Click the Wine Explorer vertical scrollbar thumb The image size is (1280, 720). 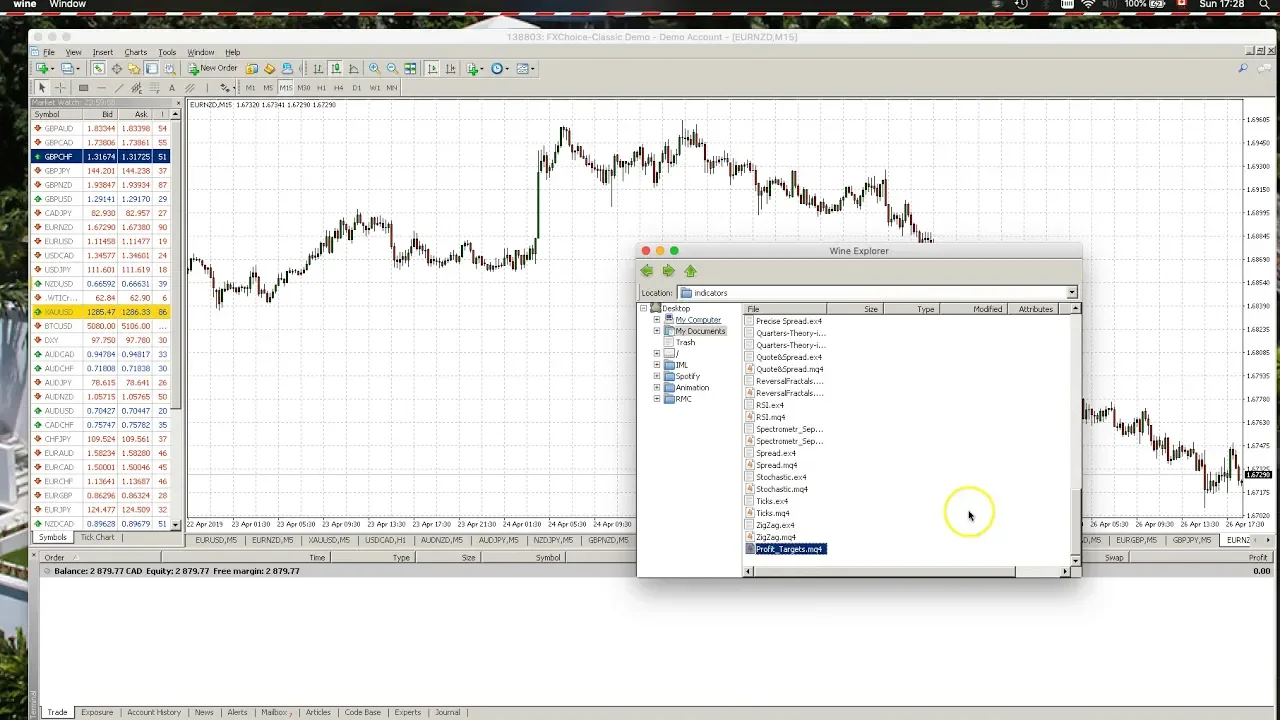1075,520
